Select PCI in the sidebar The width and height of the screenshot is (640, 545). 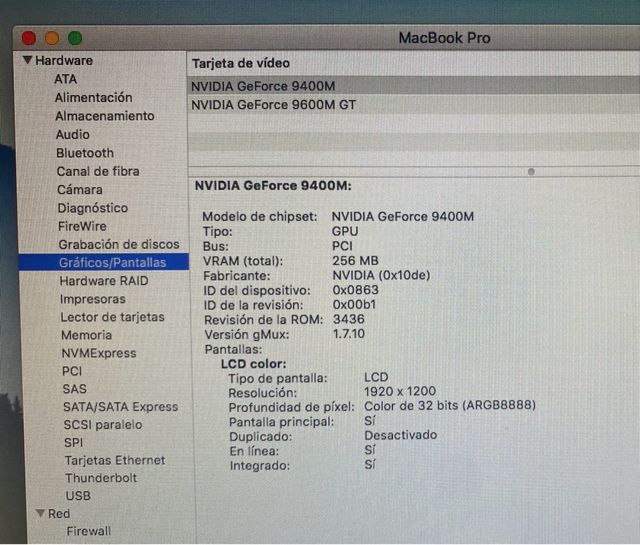tap(72, 371)
